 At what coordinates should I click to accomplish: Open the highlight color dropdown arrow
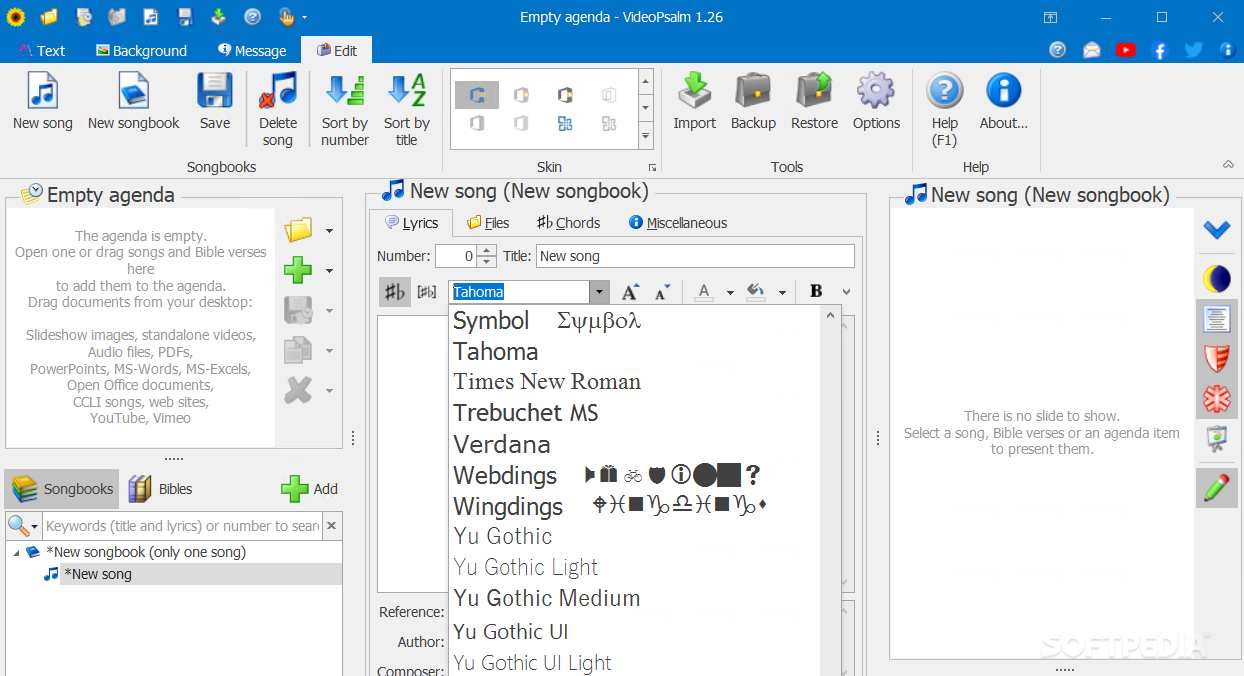[782, 293]
